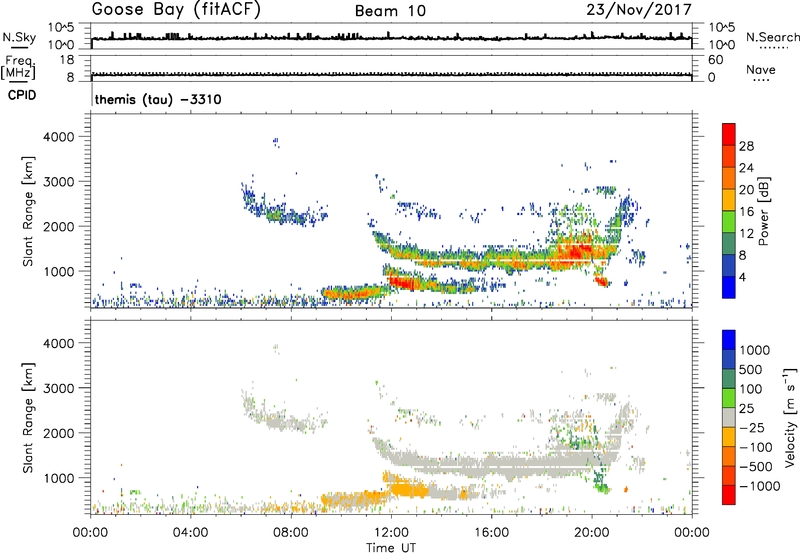Select the 'themis (tau) -3310' text
This screenshot has width=800, height=554.
click(158, 99)
